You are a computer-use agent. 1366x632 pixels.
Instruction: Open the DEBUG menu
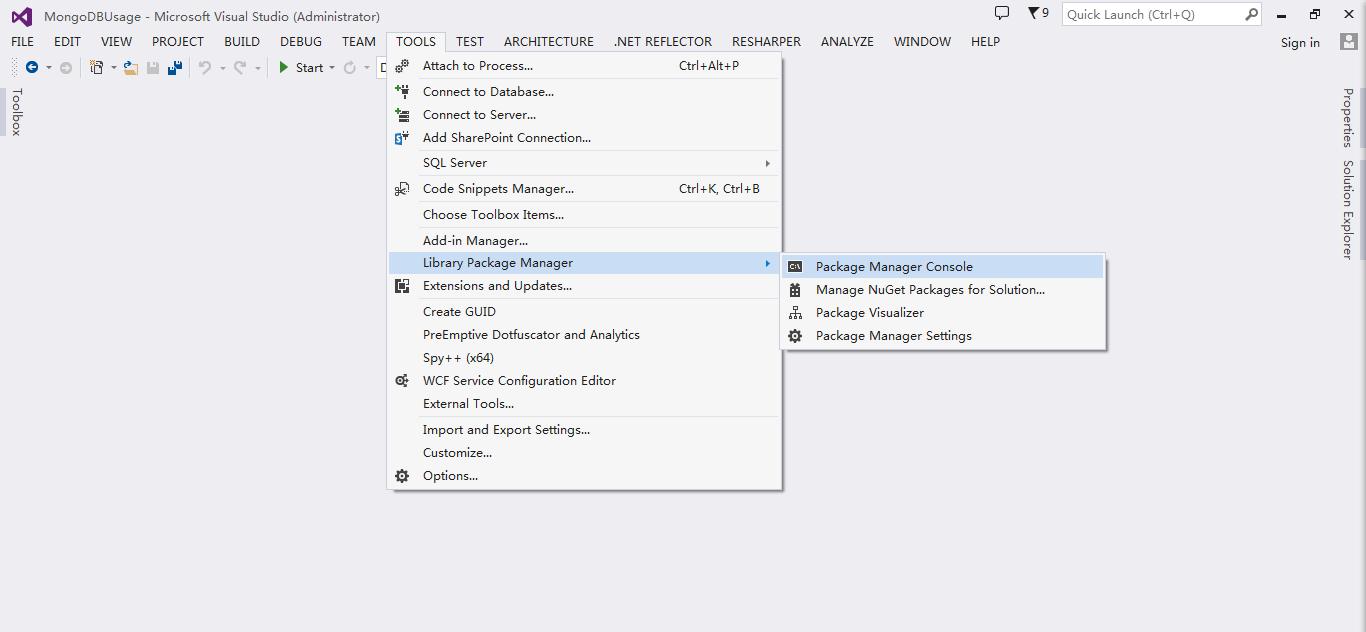tap(301, 42)
